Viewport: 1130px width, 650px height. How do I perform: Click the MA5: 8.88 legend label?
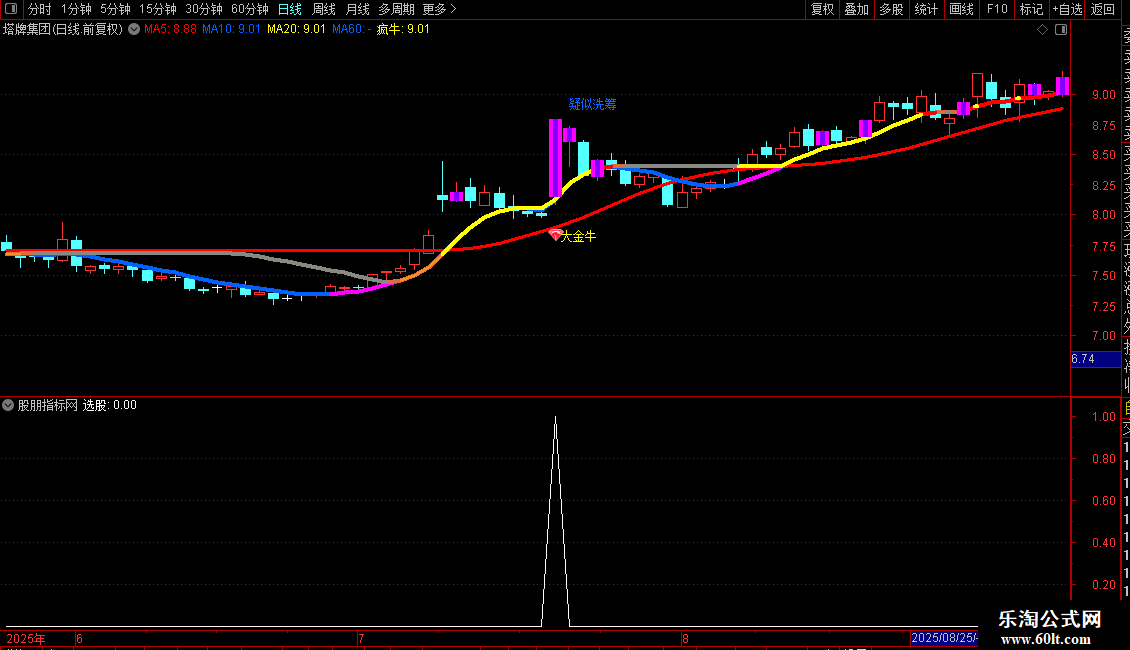click(170, 29)
